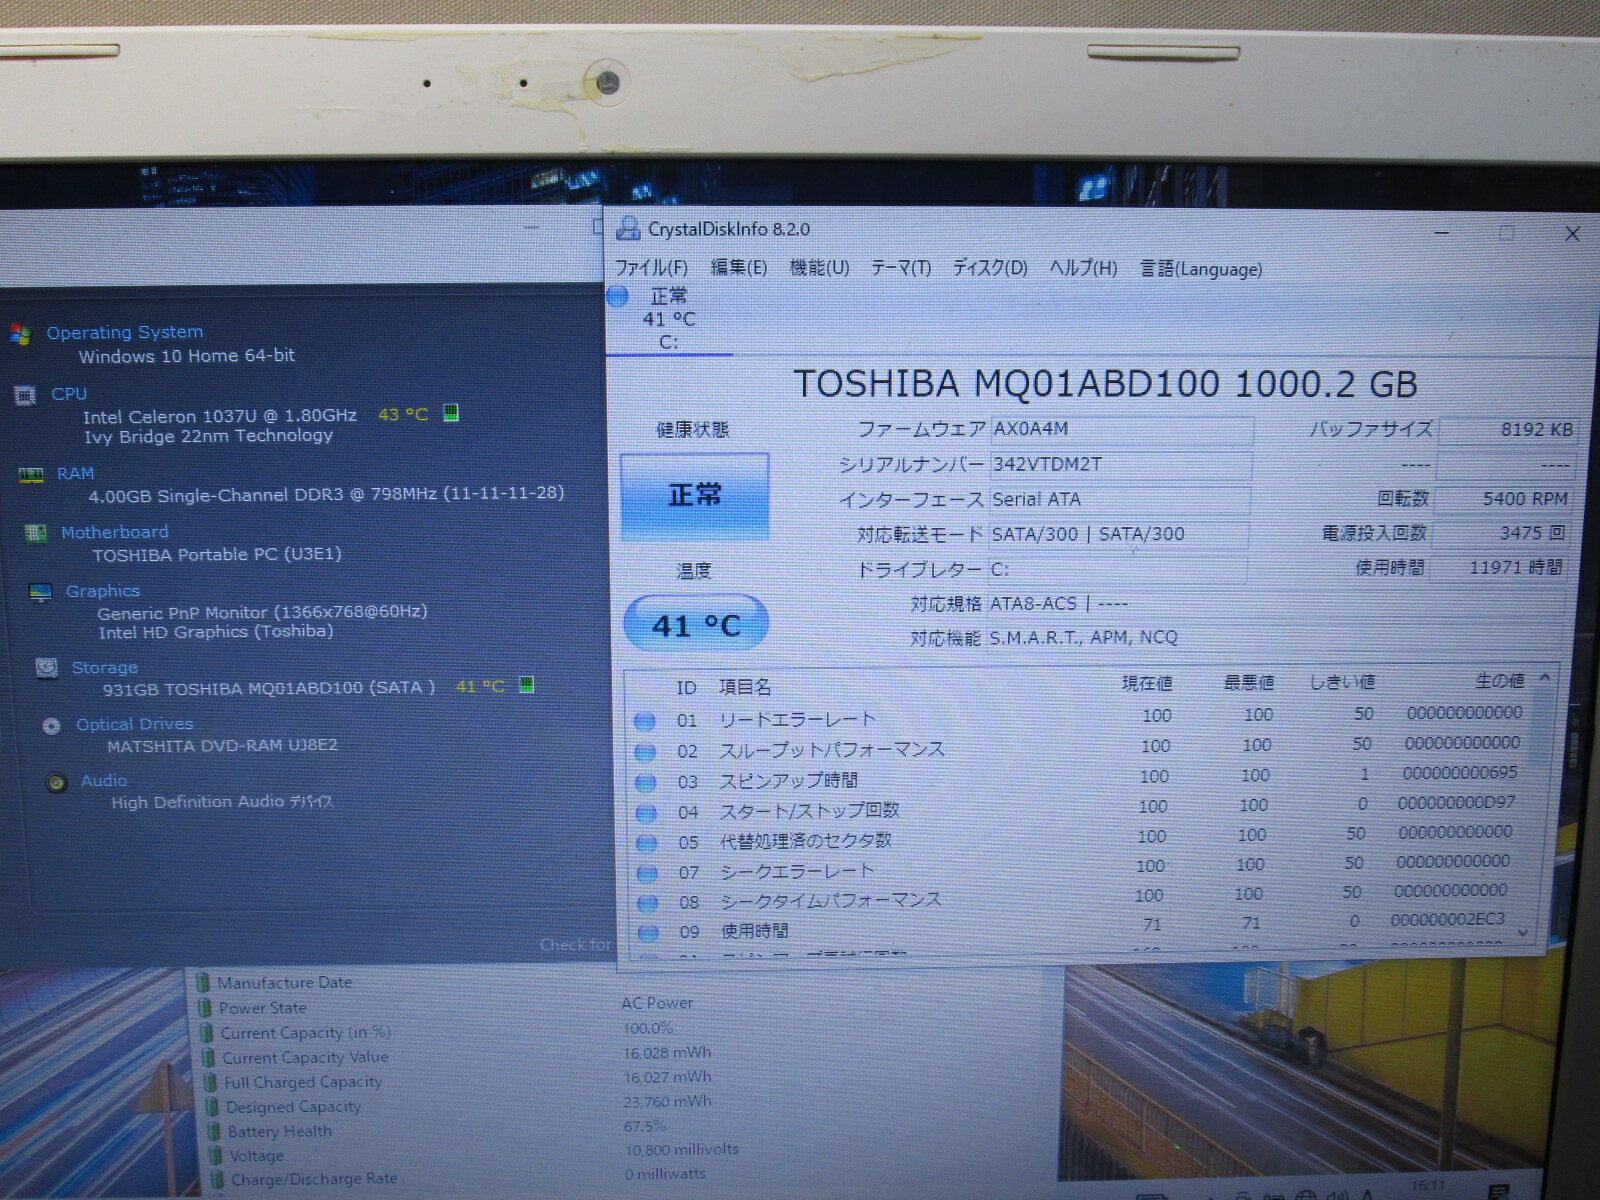1600x1200 pixels.
Task: Click the Storage drive icon in Speccy
Action: pyautogui.click(x=46, y=668)
